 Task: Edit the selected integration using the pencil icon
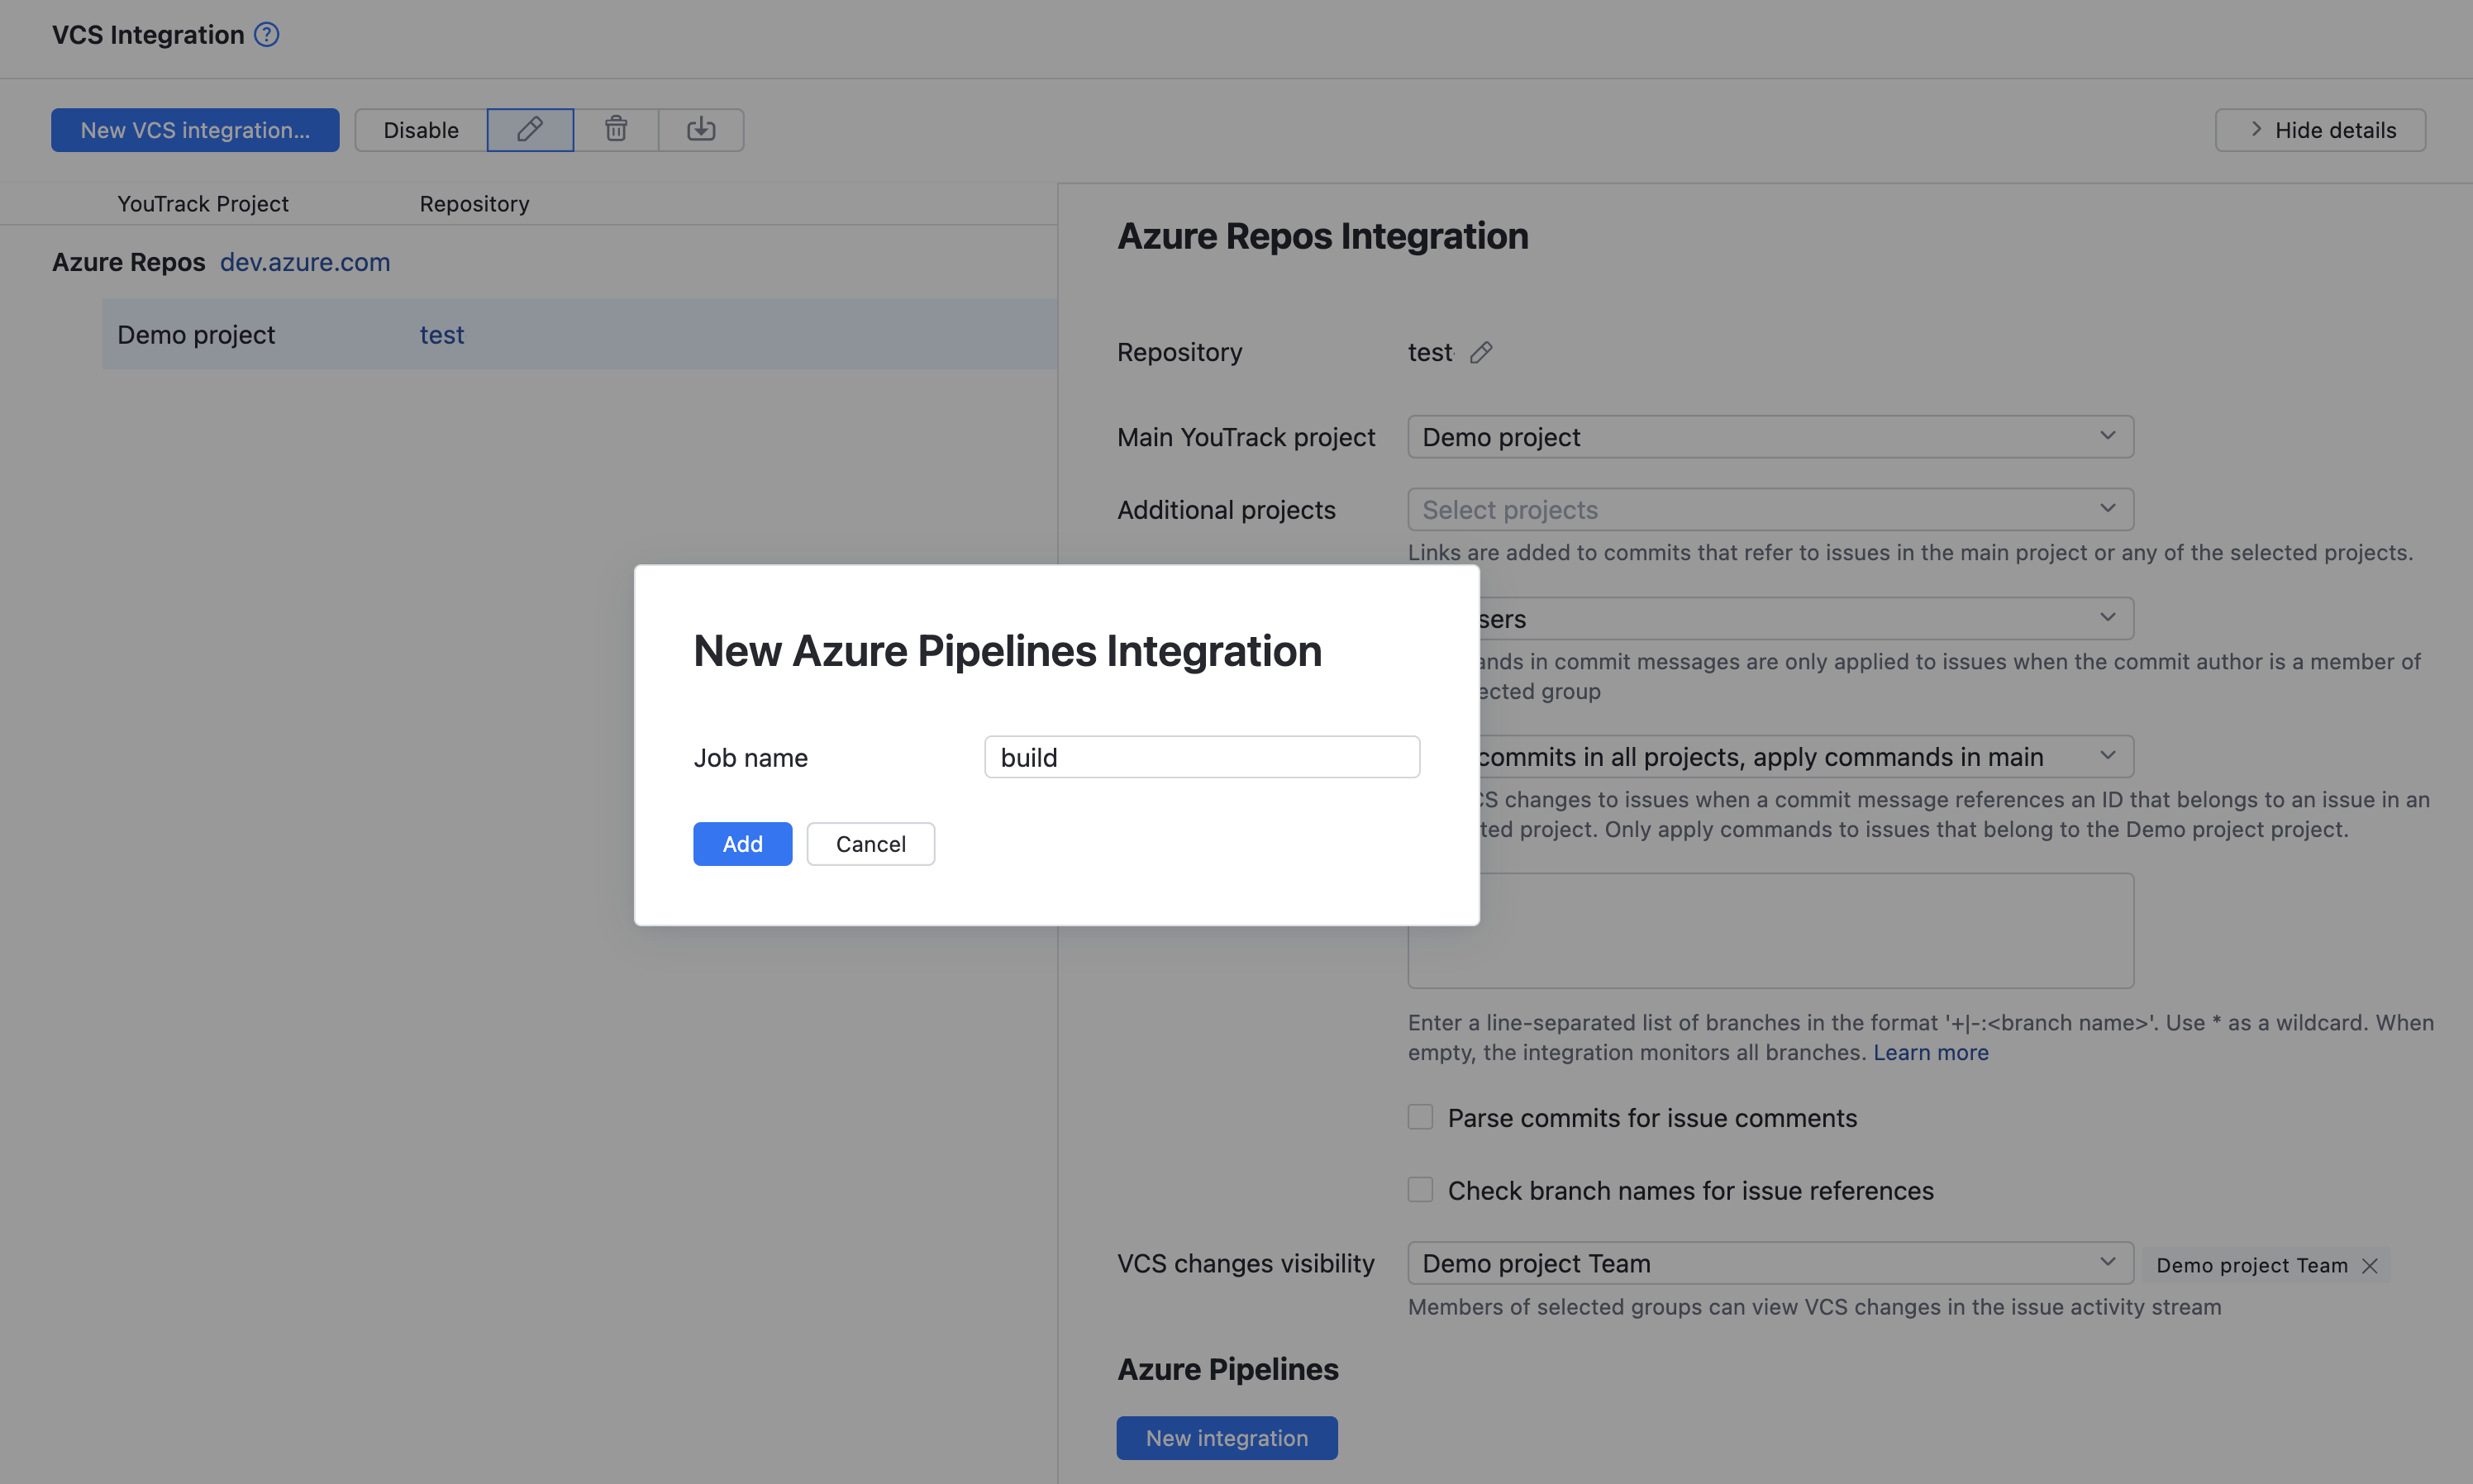(530, 129)
